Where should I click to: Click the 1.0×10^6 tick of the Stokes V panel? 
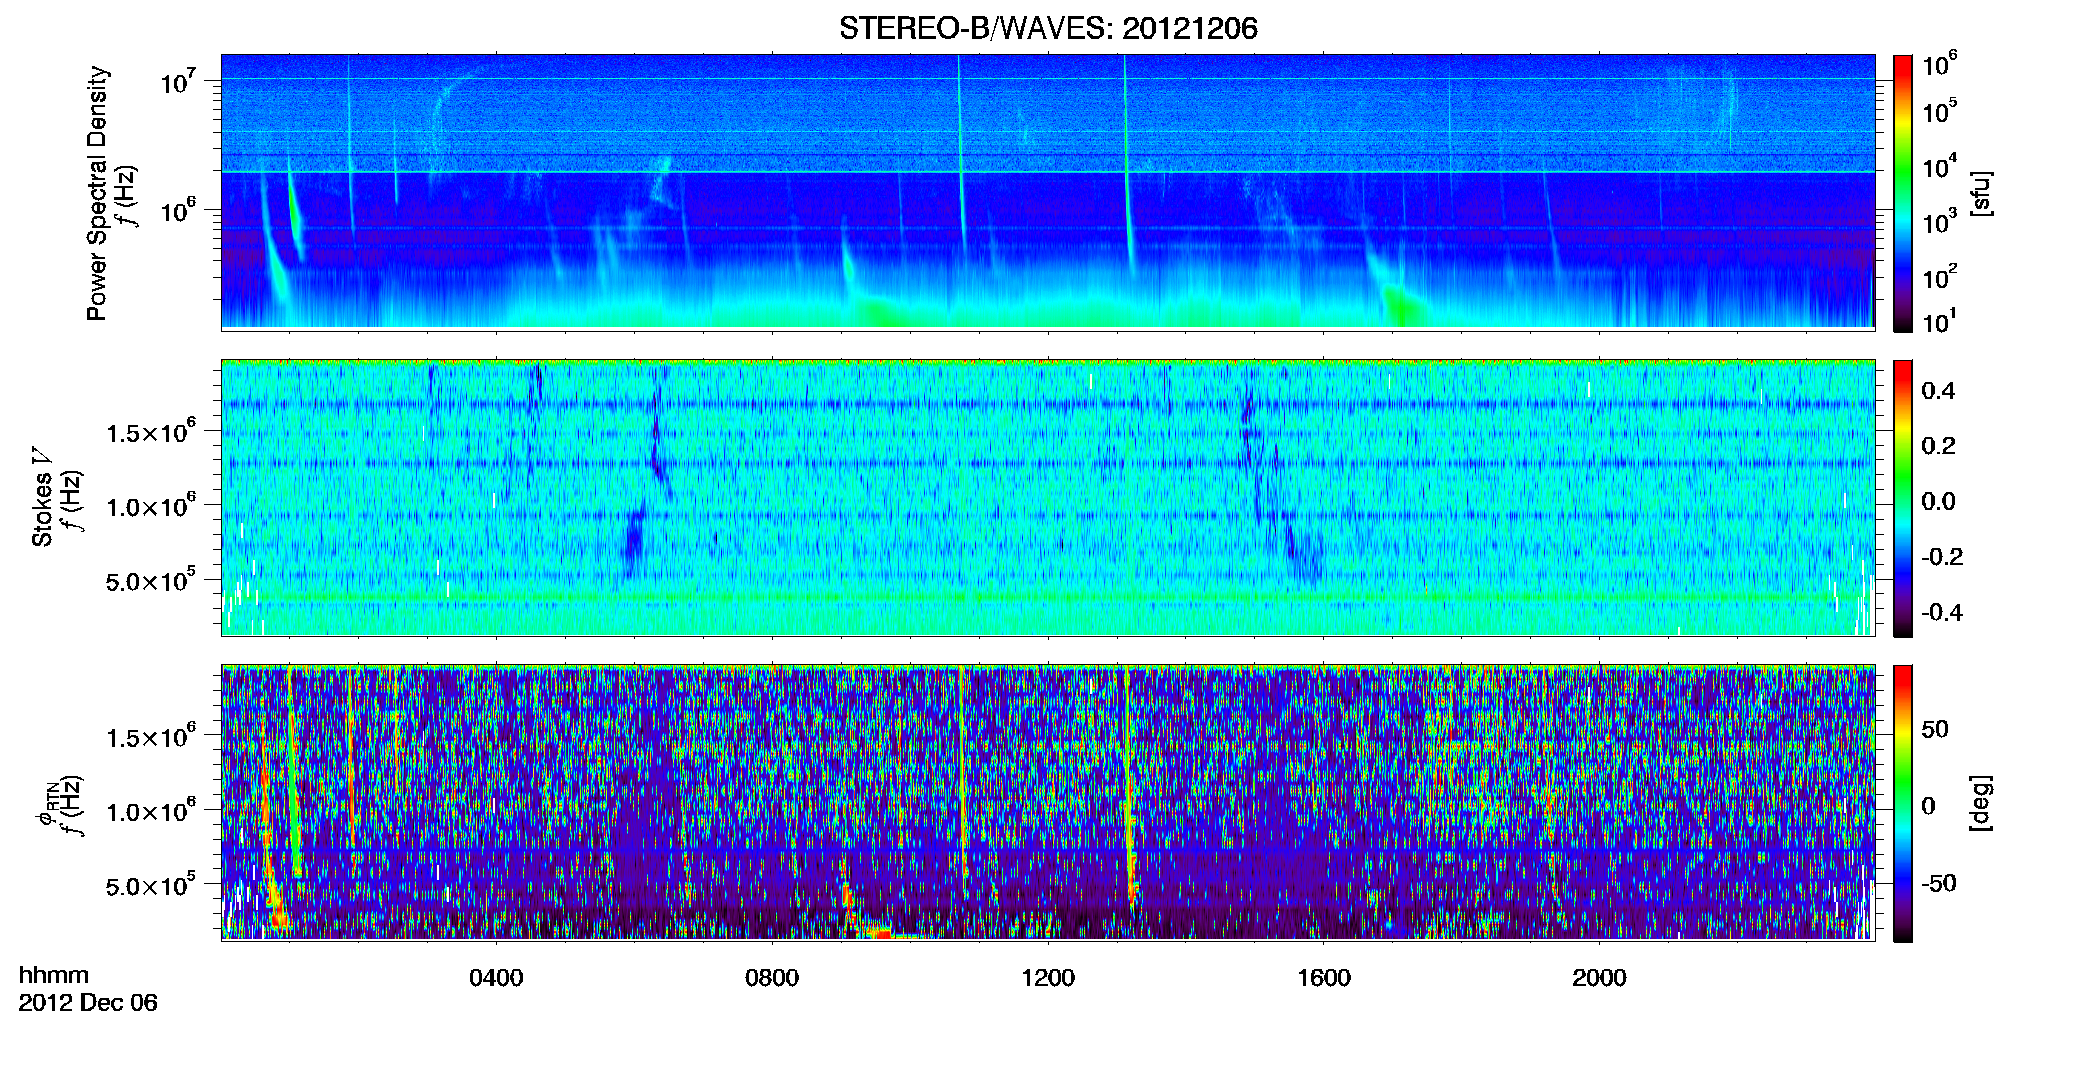click(151, 506)
